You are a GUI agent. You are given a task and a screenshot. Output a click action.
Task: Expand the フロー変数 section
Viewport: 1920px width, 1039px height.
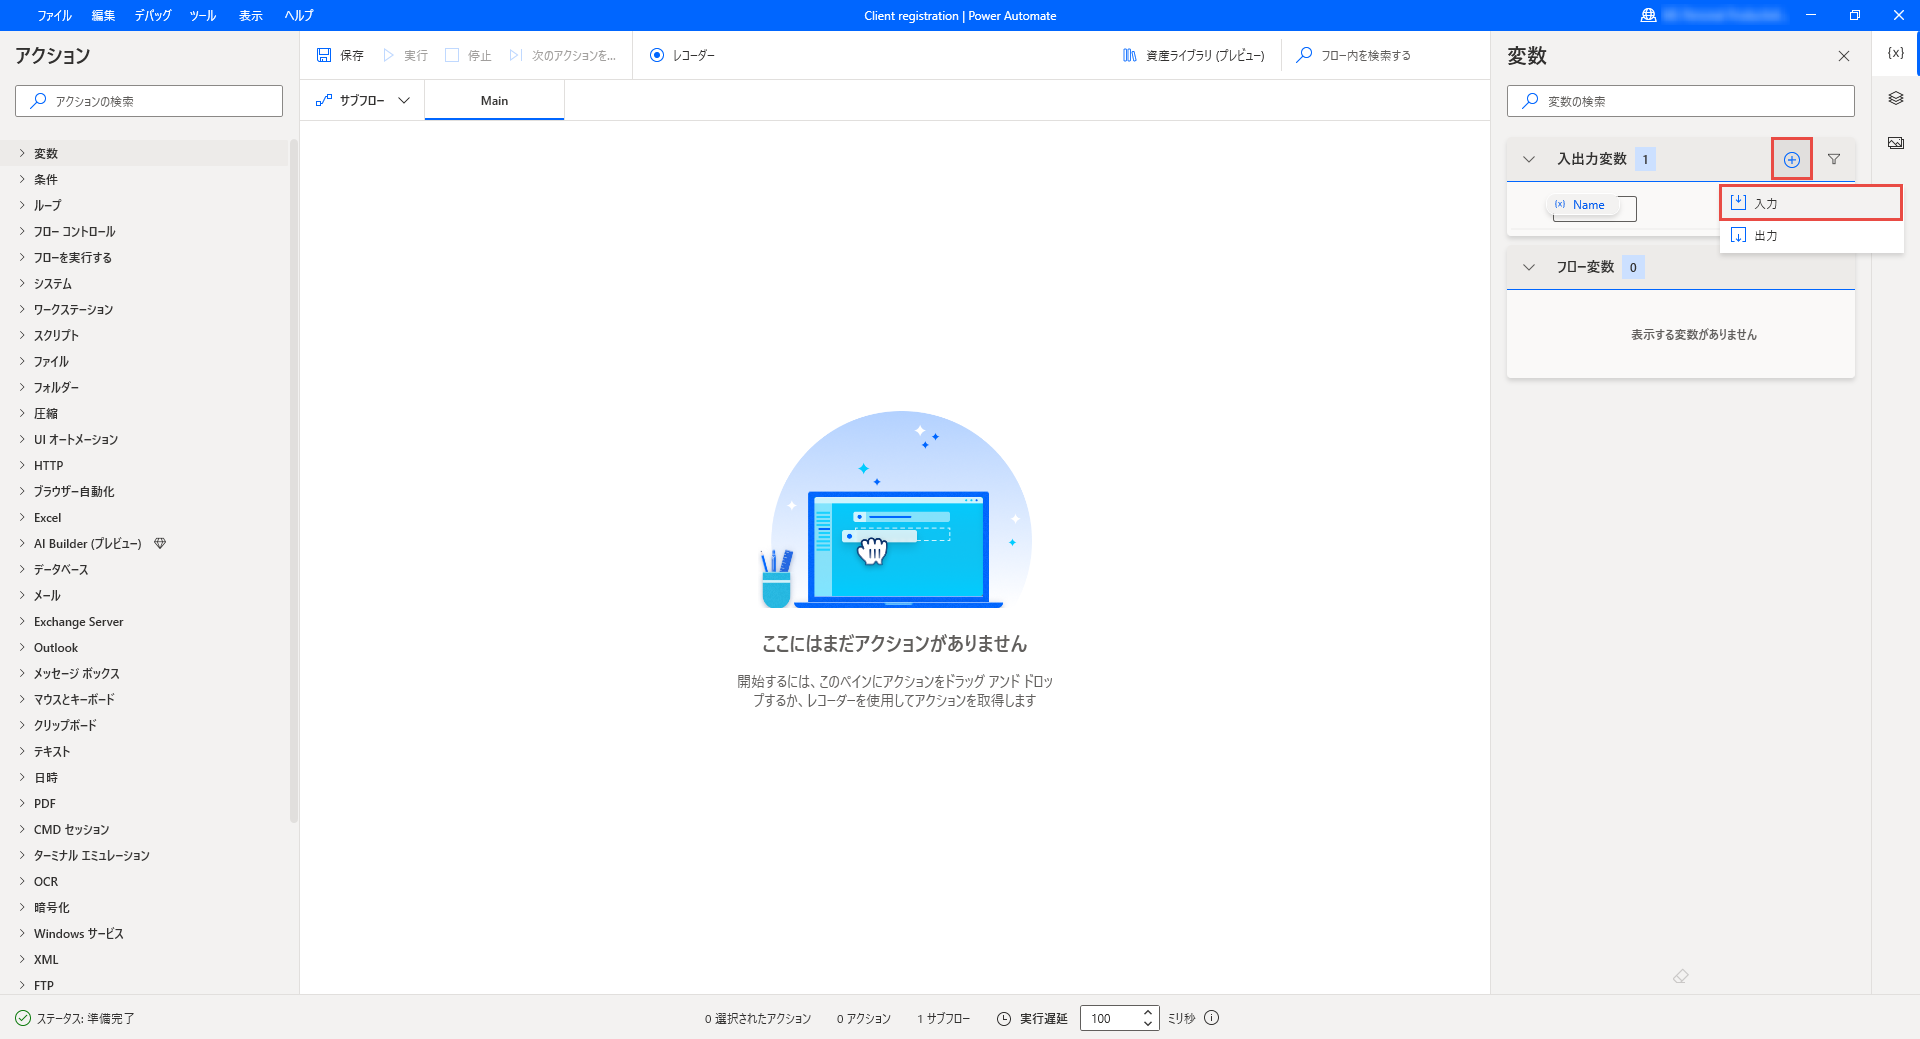(1529, 267)
